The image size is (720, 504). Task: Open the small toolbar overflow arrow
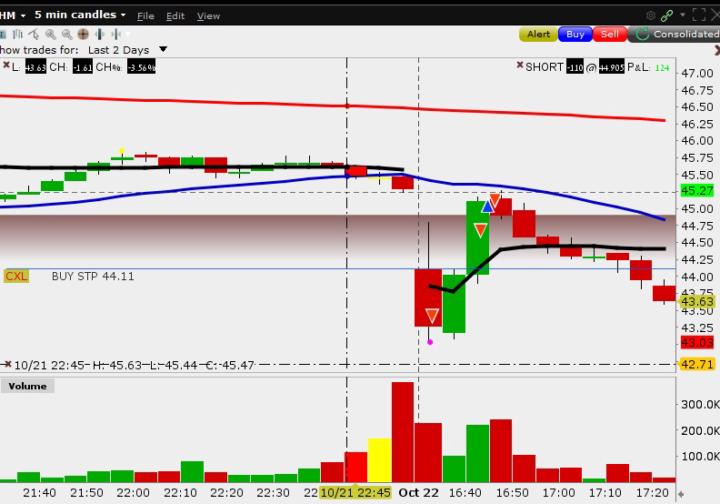tap(128, 34)
